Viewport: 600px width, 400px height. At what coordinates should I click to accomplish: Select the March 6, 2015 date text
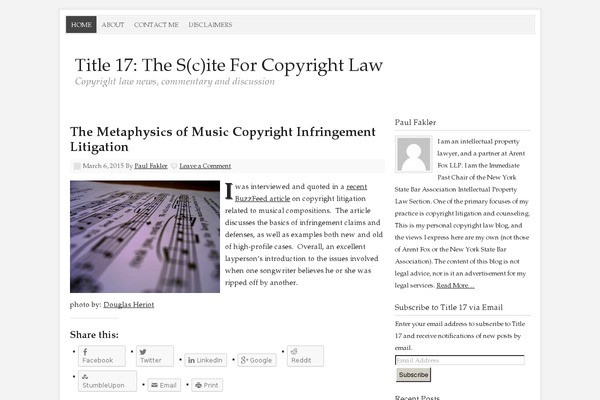pyautogui.click(x=103, y=166)
